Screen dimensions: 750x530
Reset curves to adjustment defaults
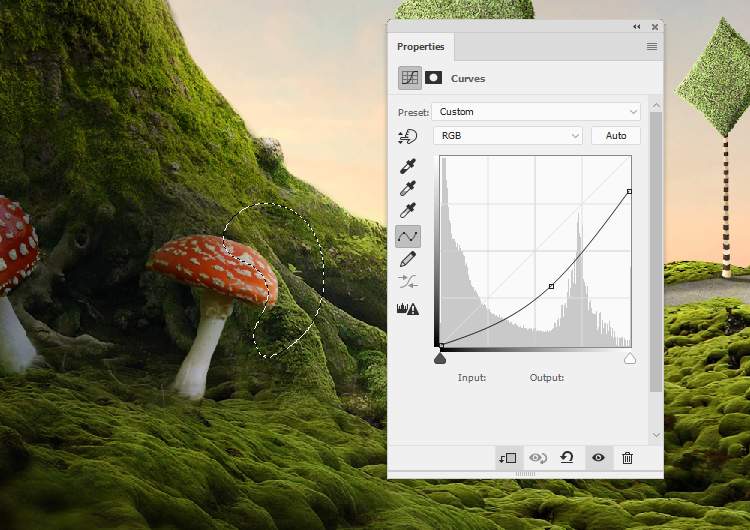pos(567,458)
